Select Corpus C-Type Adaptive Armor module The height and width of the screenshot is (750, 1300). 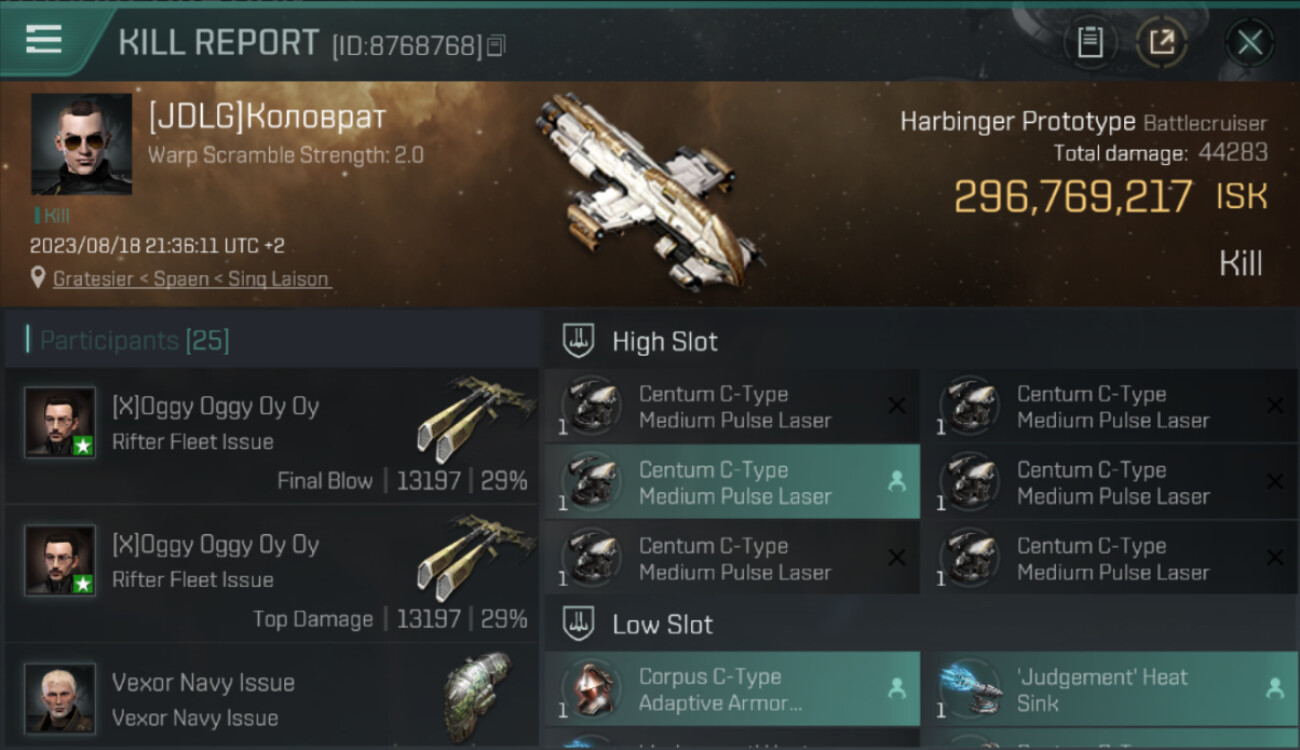coord(732,689)
